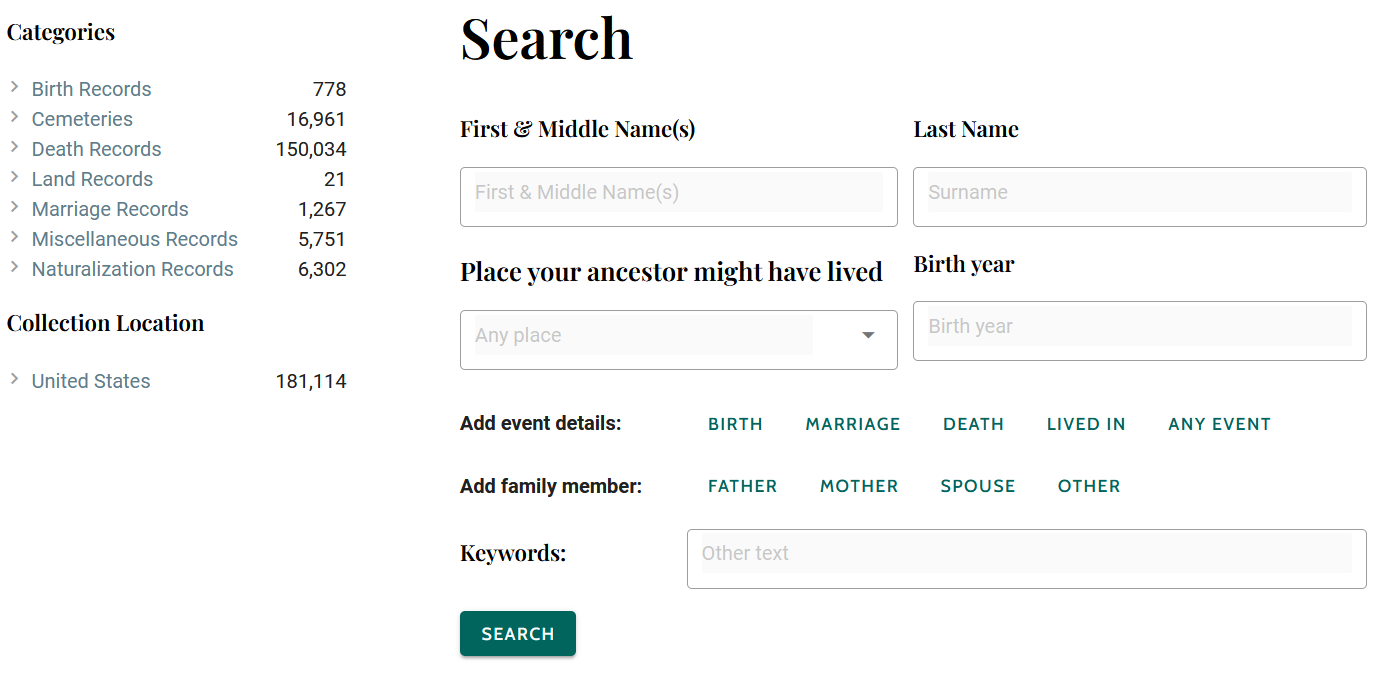Screen dimensions: 1384x679
Task: Open the Miscellaneous Records category link
Action: [x=134, y=239]
